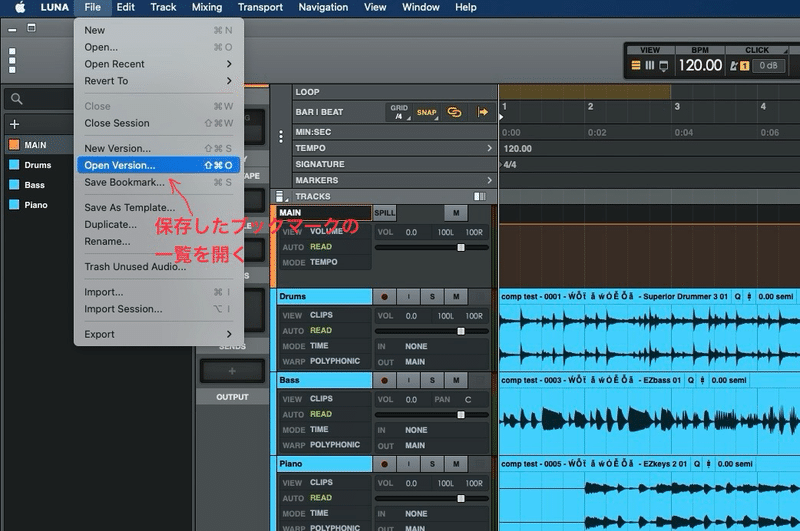800x531 pixels.
Task: Select Trash Unused Audio... menu item
Action: point(158,266)
